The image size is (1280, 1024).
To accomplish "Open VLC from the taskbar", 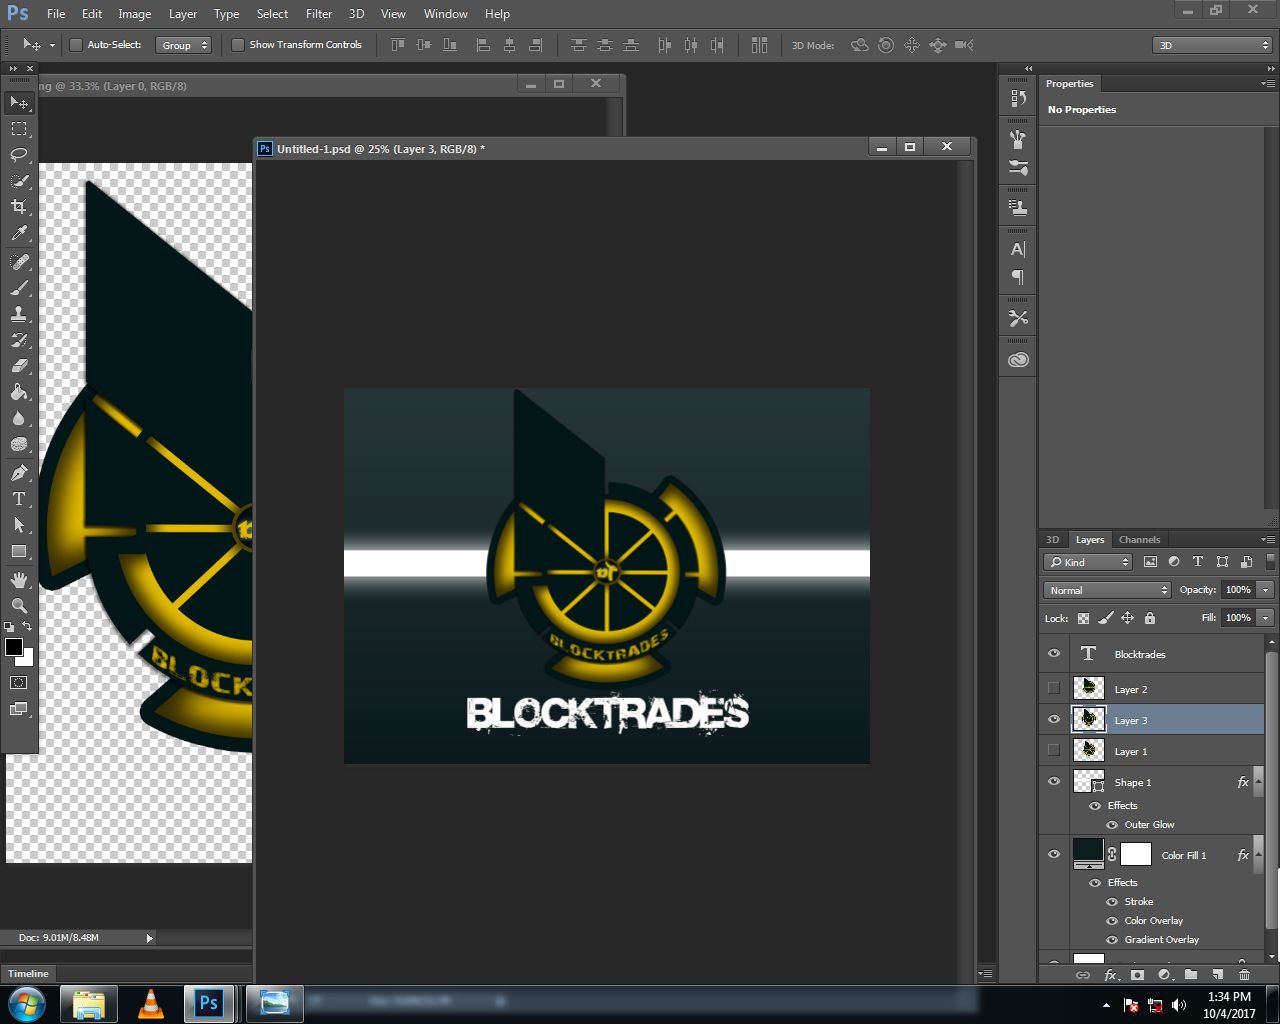I will pos(150,1004).
